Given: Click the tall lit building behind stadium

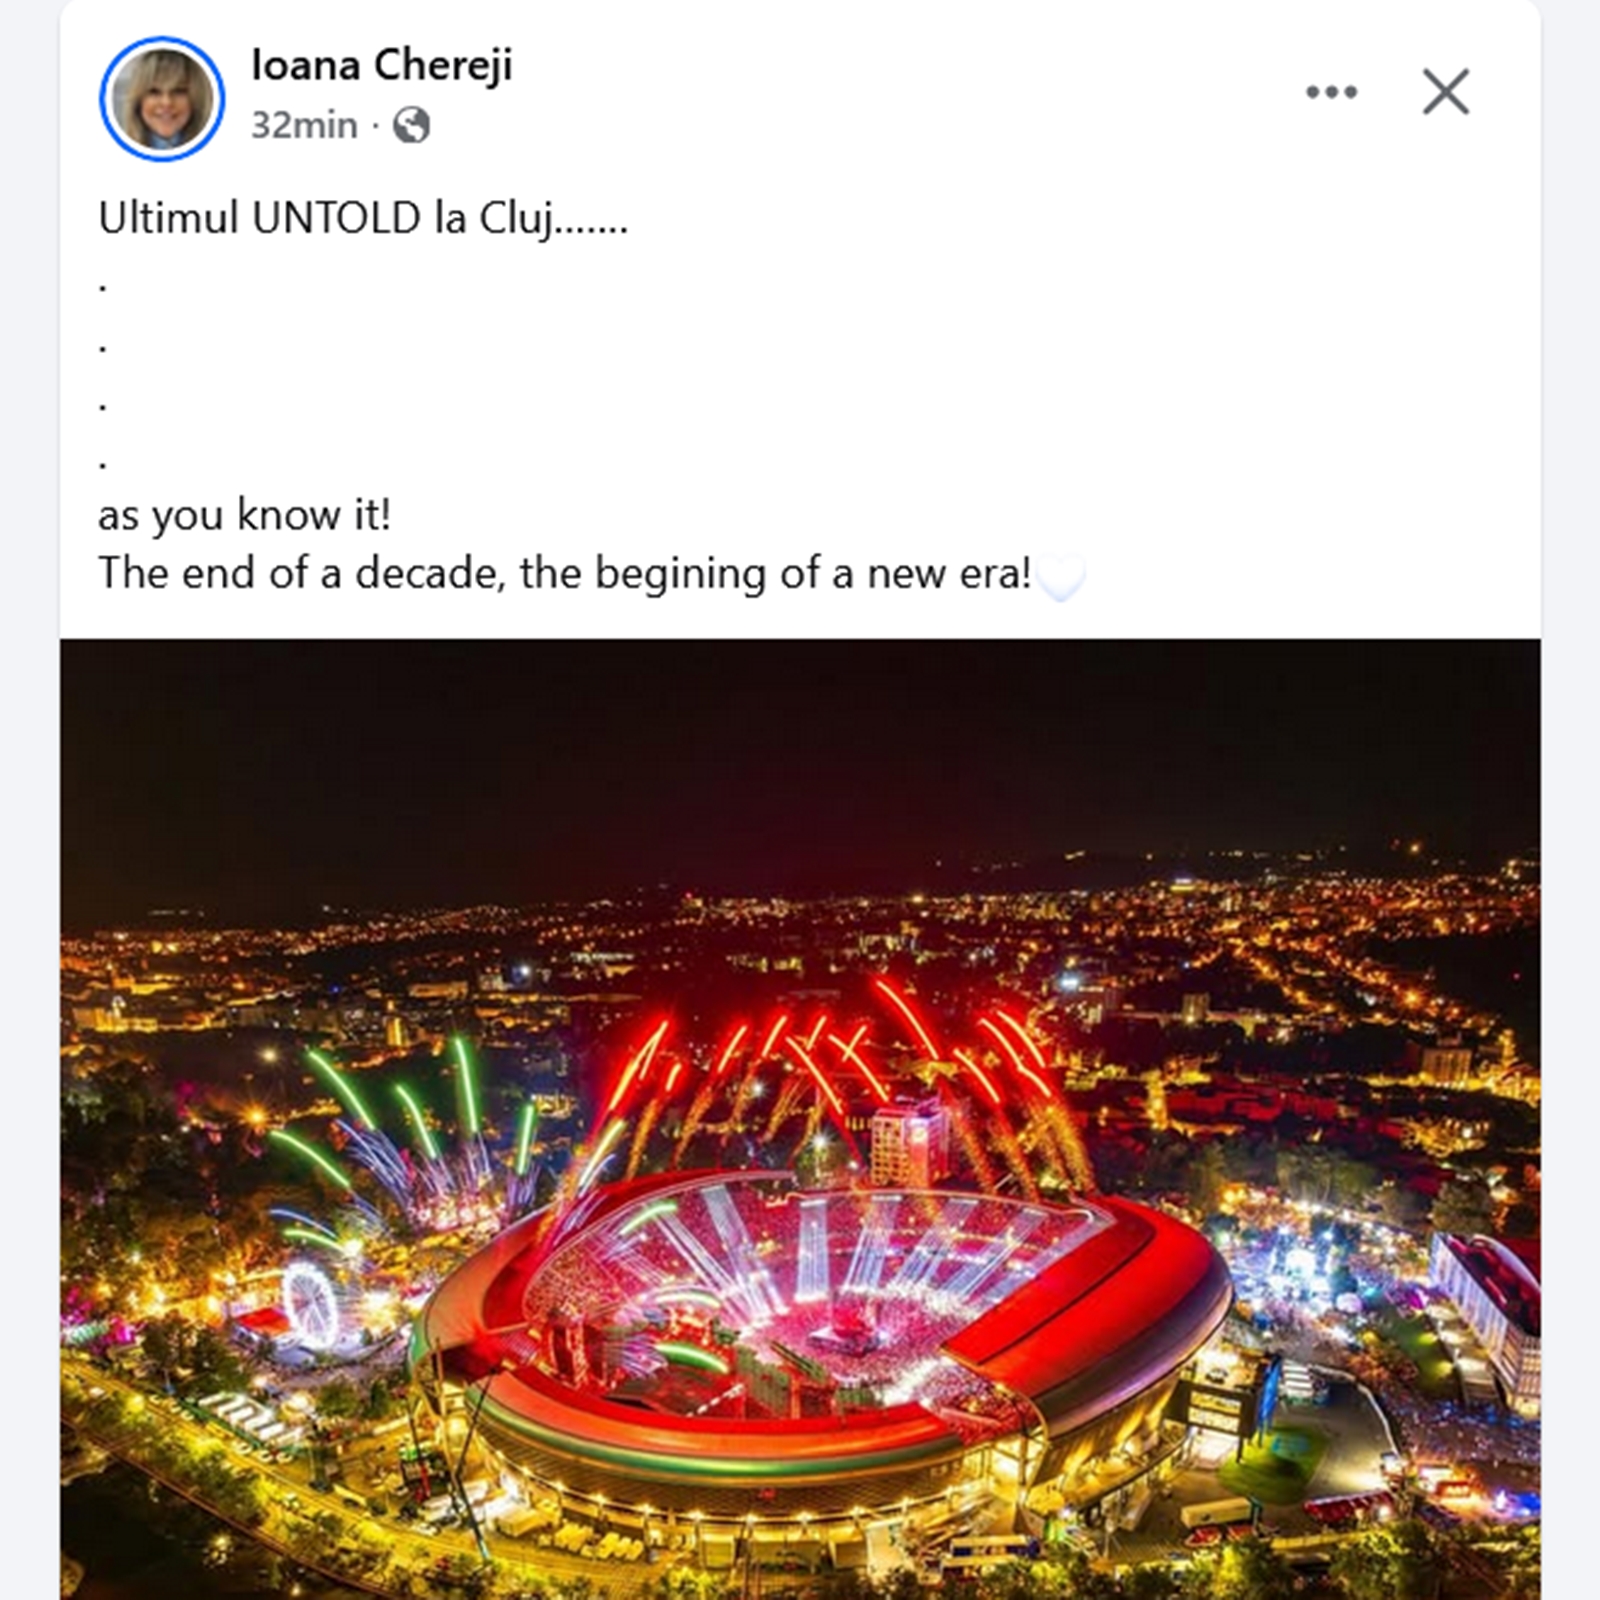Looking at the screenshot, I should (x=908, y=1140).
